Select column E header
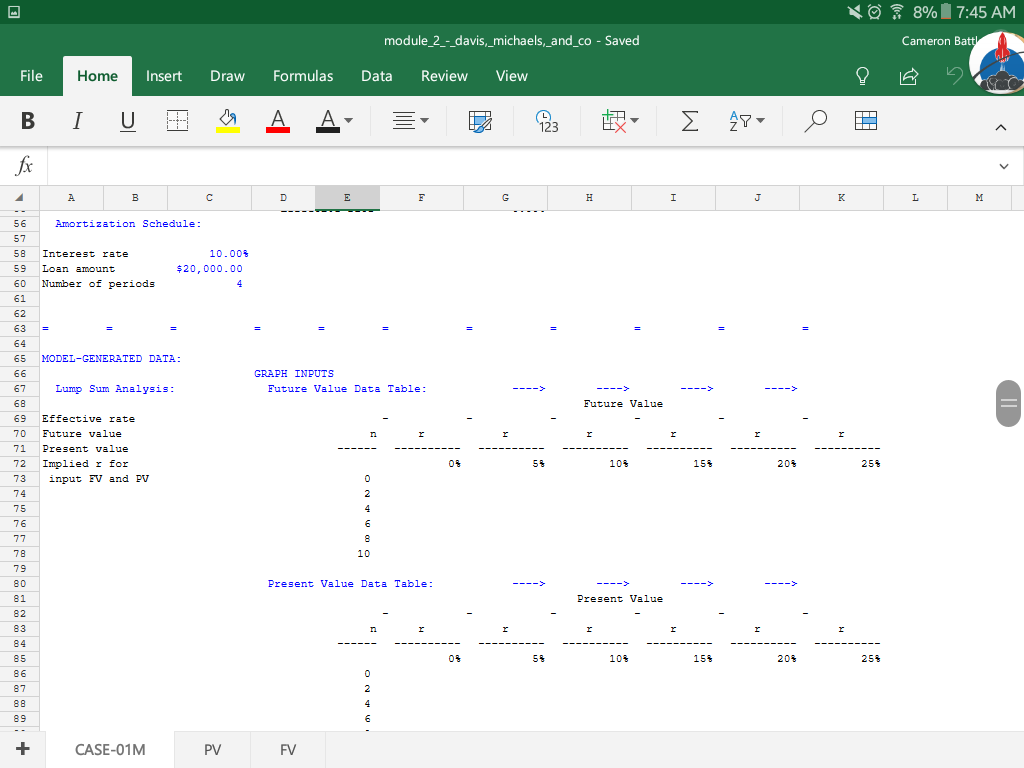The image size is (1024, 768). click(347, 198)
